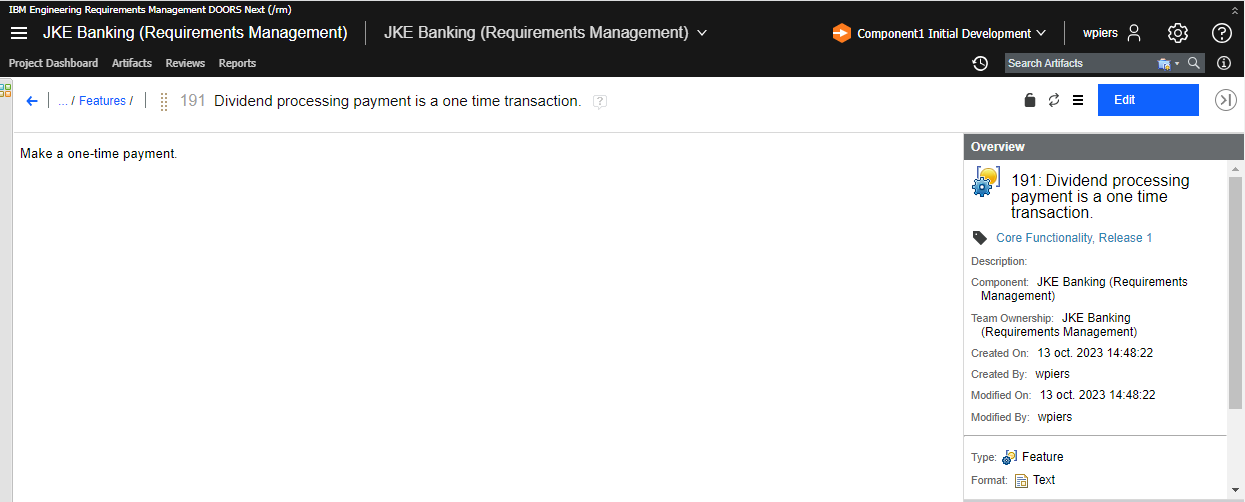The height and width of the screenshot is (502, 1245).
Task: Open the administration gear settings
Action: [x=1178, y=33]
